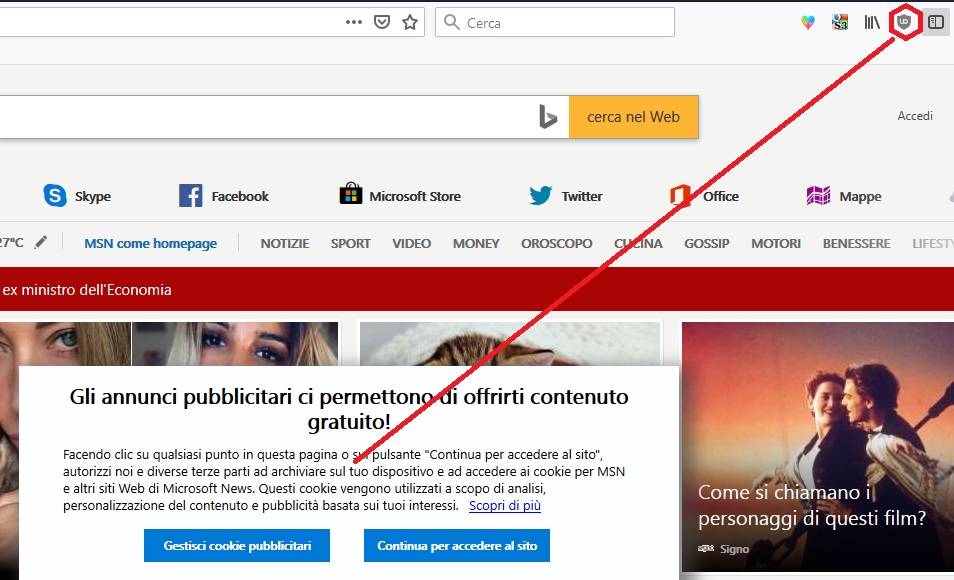Open the BENESSERE menu section

pyautogui.click(x=856, y=243)
